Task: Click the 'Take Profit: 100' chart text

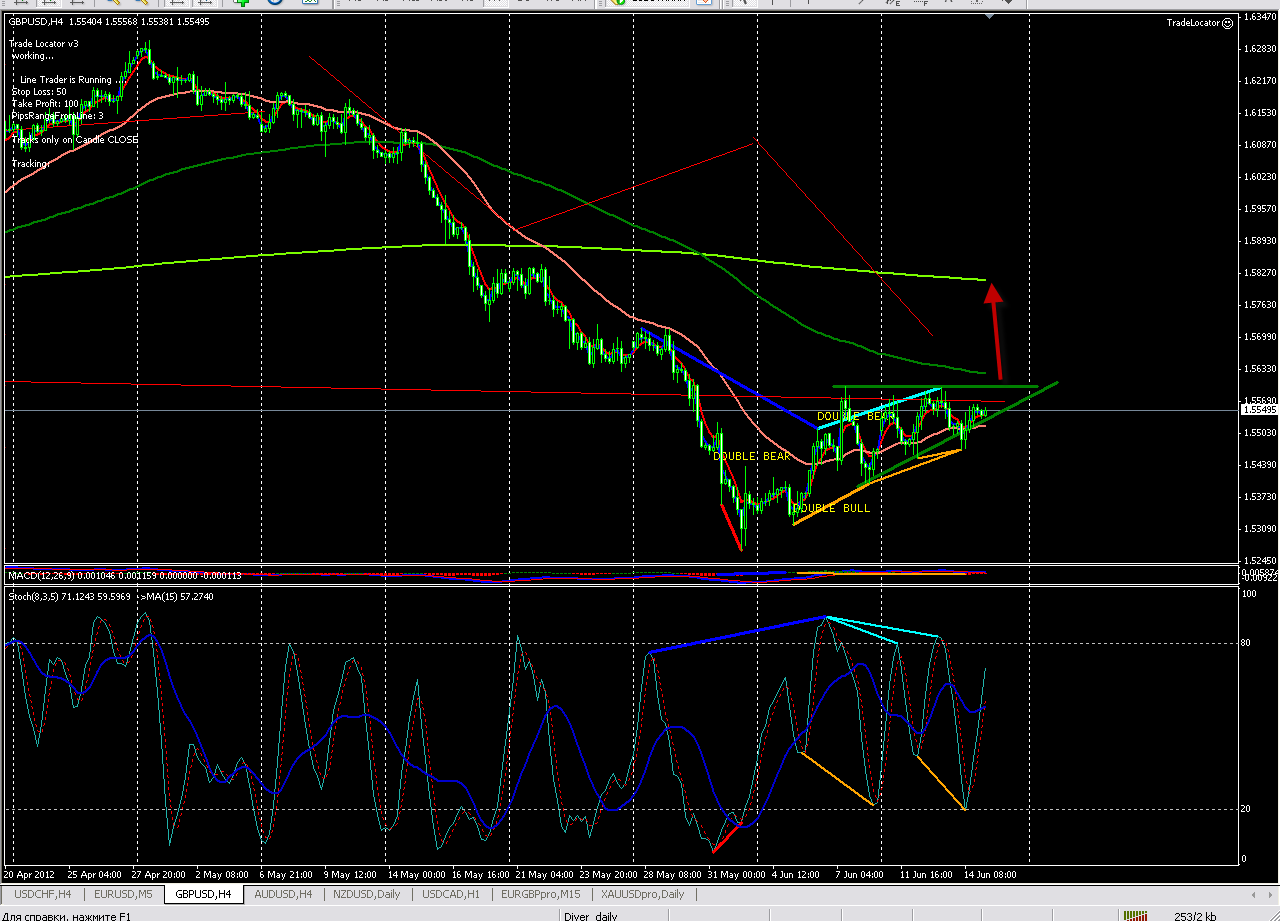Action: 45,103
